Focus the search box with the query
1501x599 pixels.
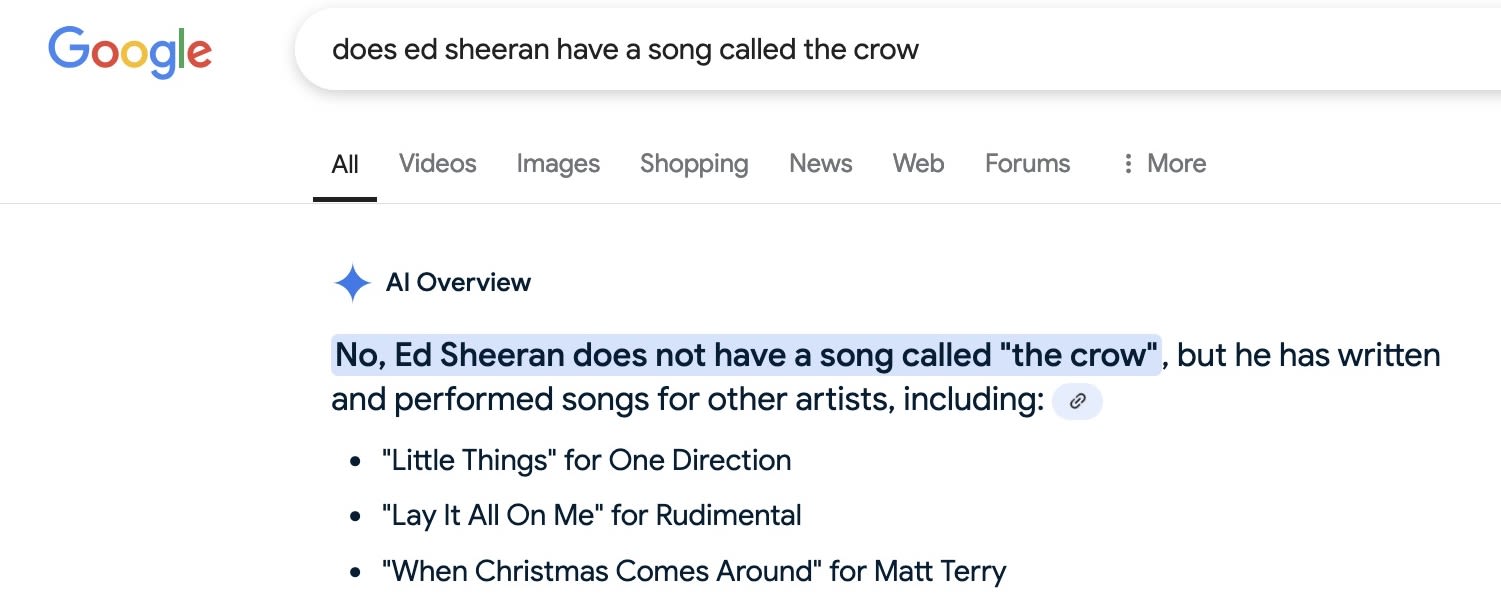point(897,49)
